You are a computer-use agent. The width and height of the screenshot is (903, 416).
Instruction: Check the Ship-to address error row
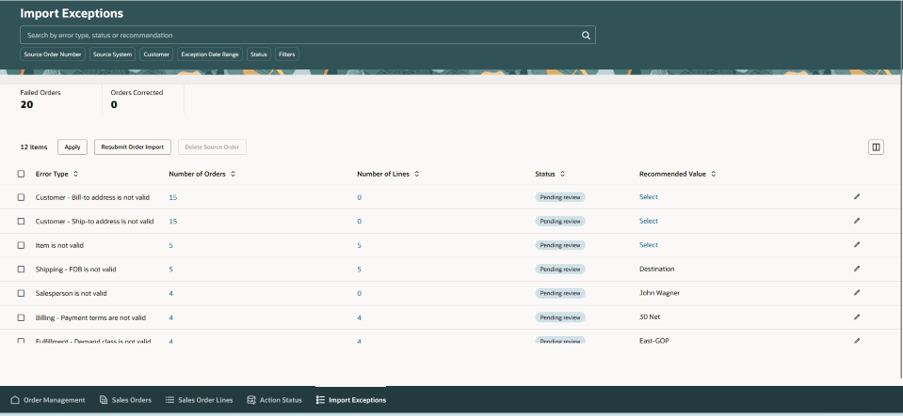coord(21,221)
